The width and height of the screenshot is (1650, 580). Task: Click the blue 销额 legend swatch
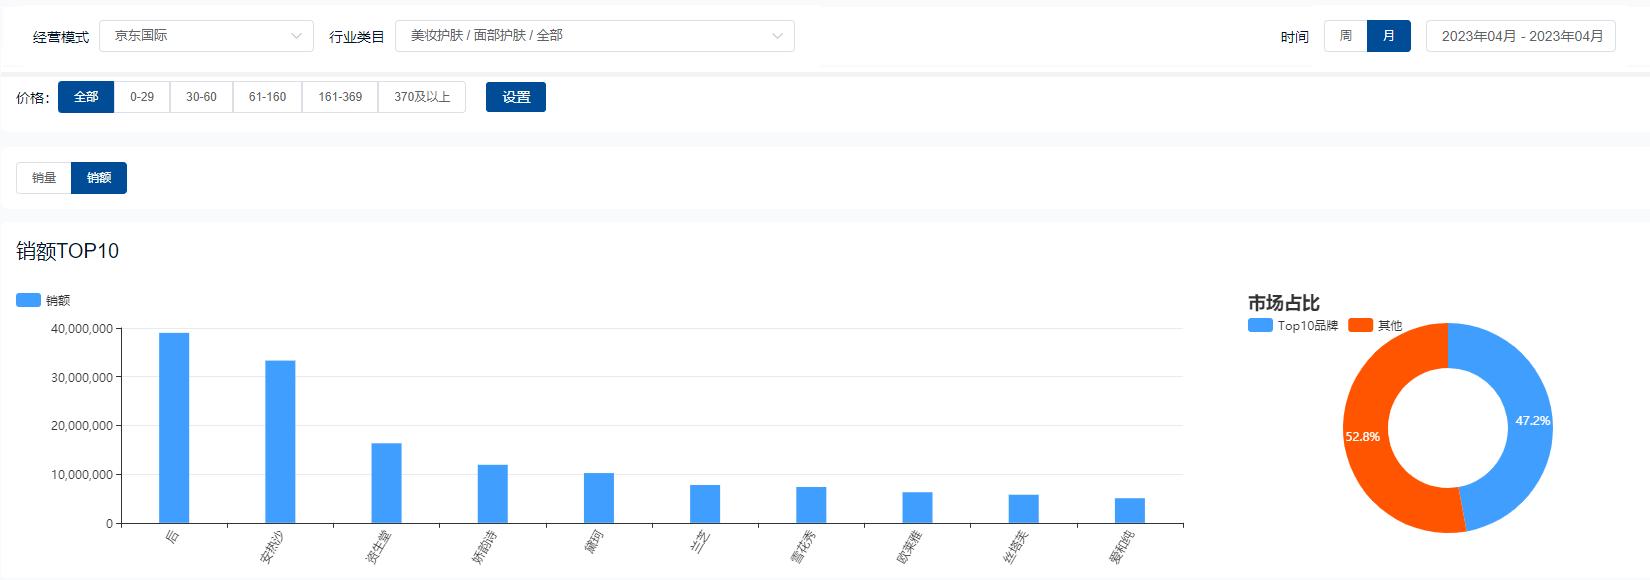pos(25,299)
